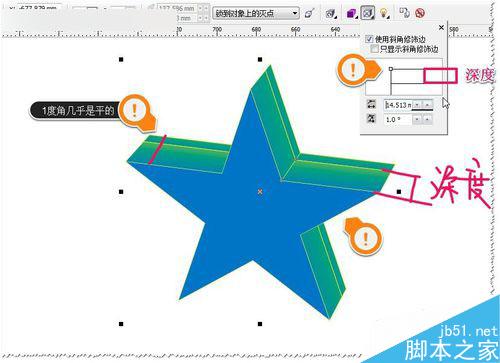Click the top-left selection handle of the star
This screenshot has height=363, width=500.
pyautogui.click(x=121, y=59)
